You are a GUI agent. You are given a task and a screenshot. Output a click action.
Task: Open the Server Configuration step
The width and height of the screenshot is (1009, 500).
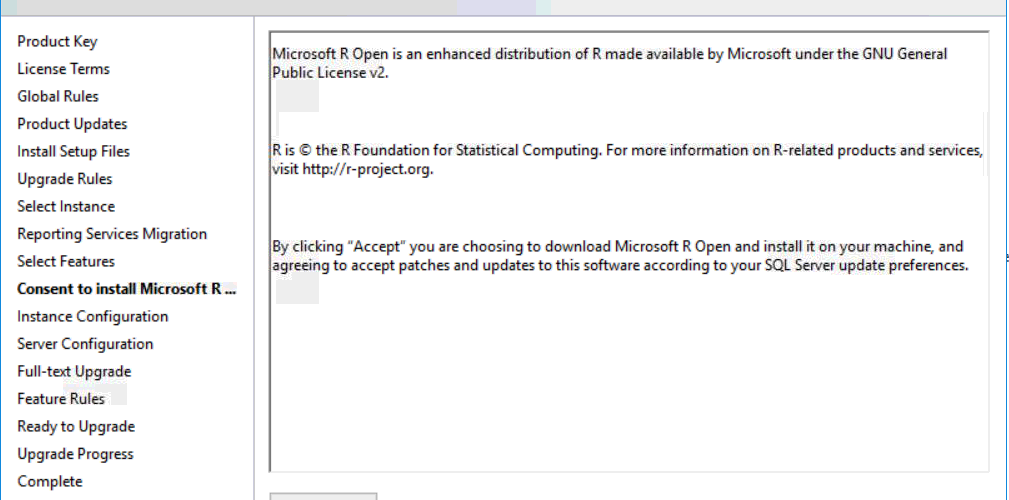click(x=85, y=344)
